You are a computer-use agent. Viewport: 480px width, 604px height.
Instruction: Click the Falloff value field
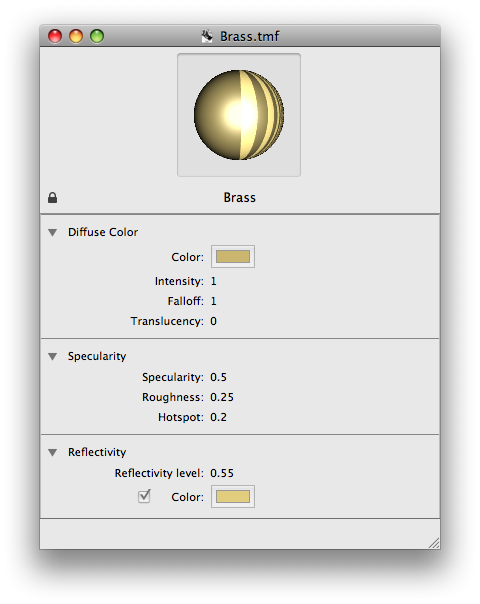pyautogui.click(x=213, y=301)
